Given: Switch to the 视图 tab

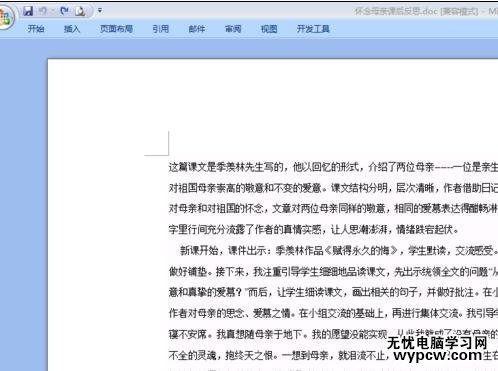Looking at the screenshot, I should [x=269, y=29].
